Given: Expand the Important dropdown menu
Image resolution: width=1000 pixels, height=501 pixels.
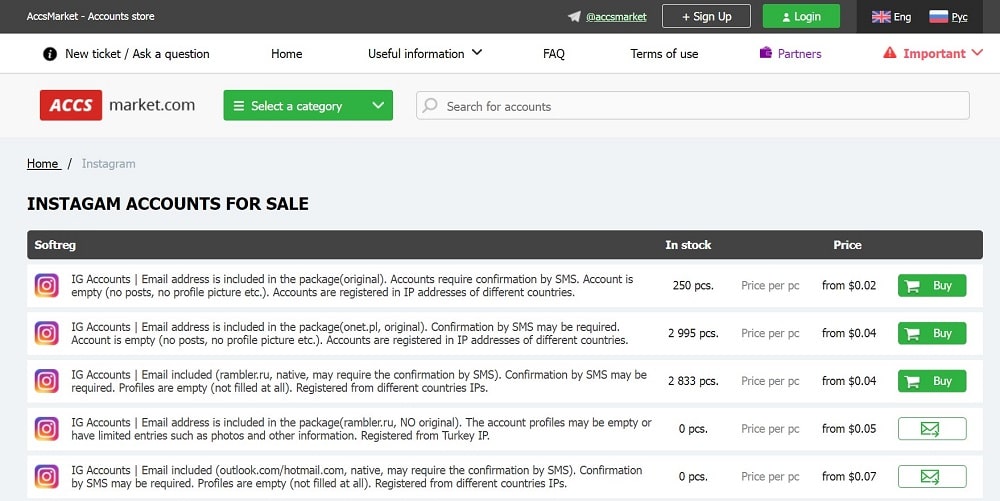Looking at the screenshot, I should tap(933, 54).
